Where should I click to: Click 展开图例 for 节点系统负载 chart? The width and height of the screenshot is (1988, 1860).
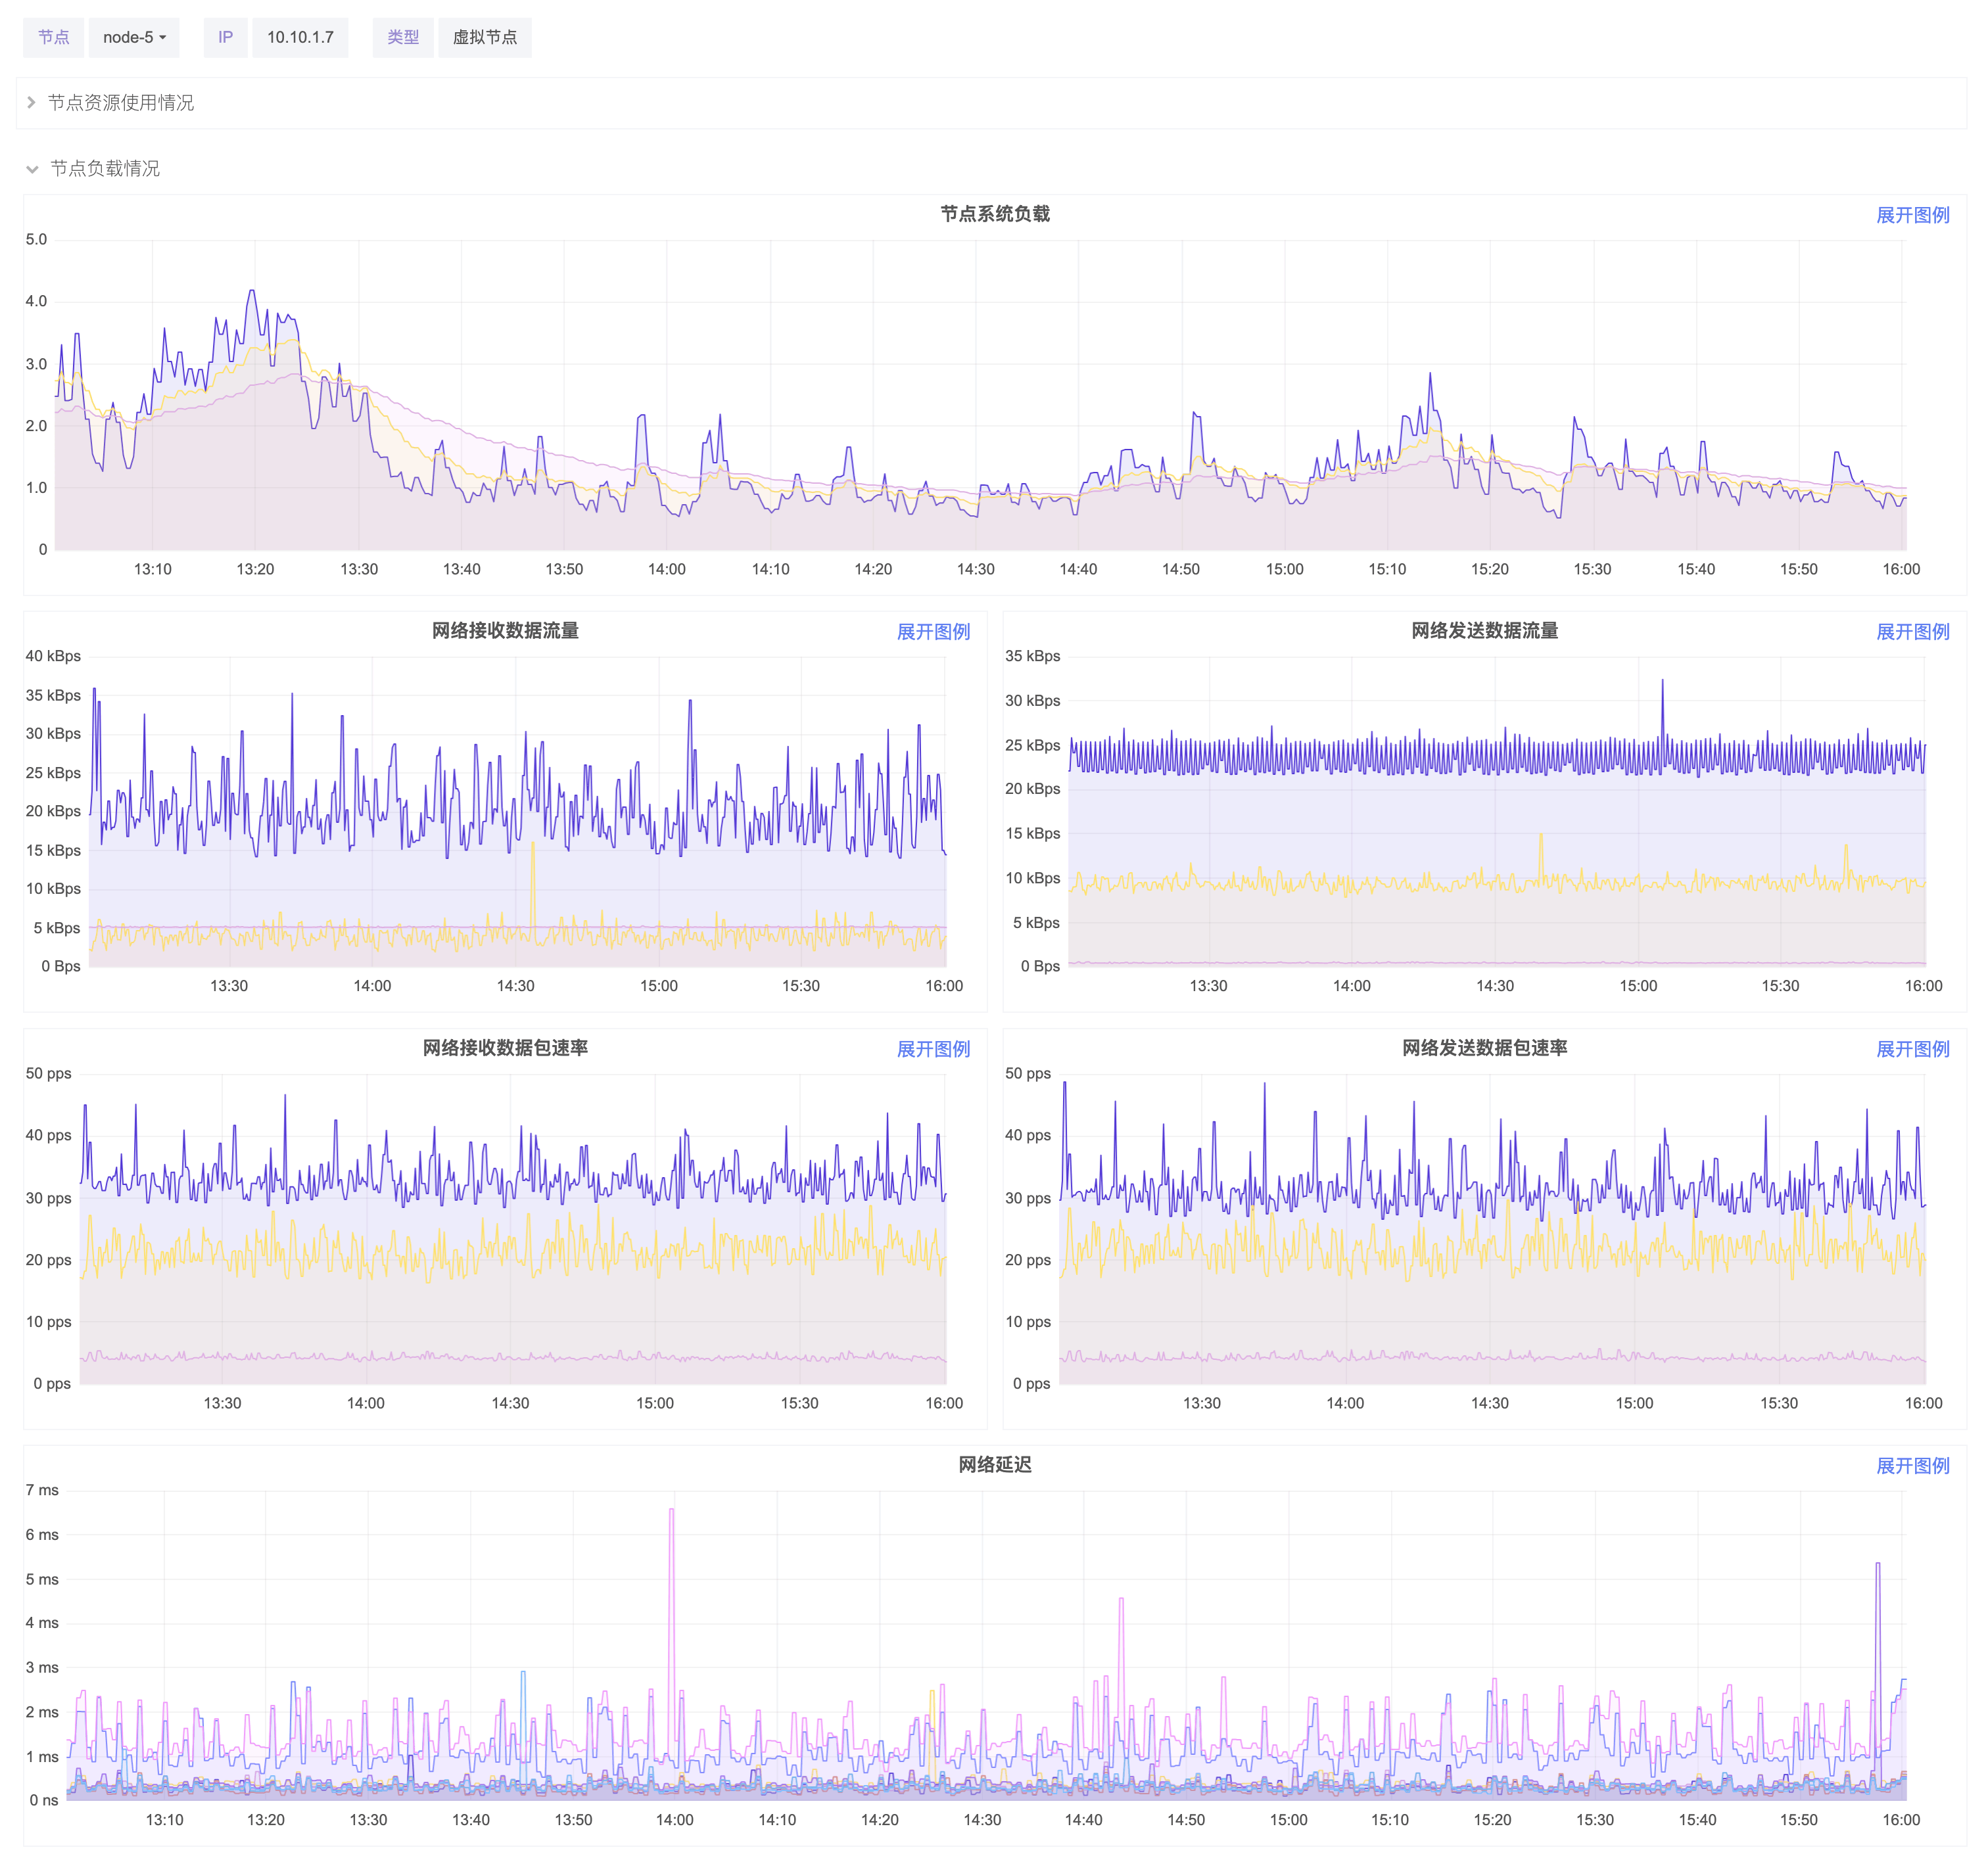[1912, 215]
